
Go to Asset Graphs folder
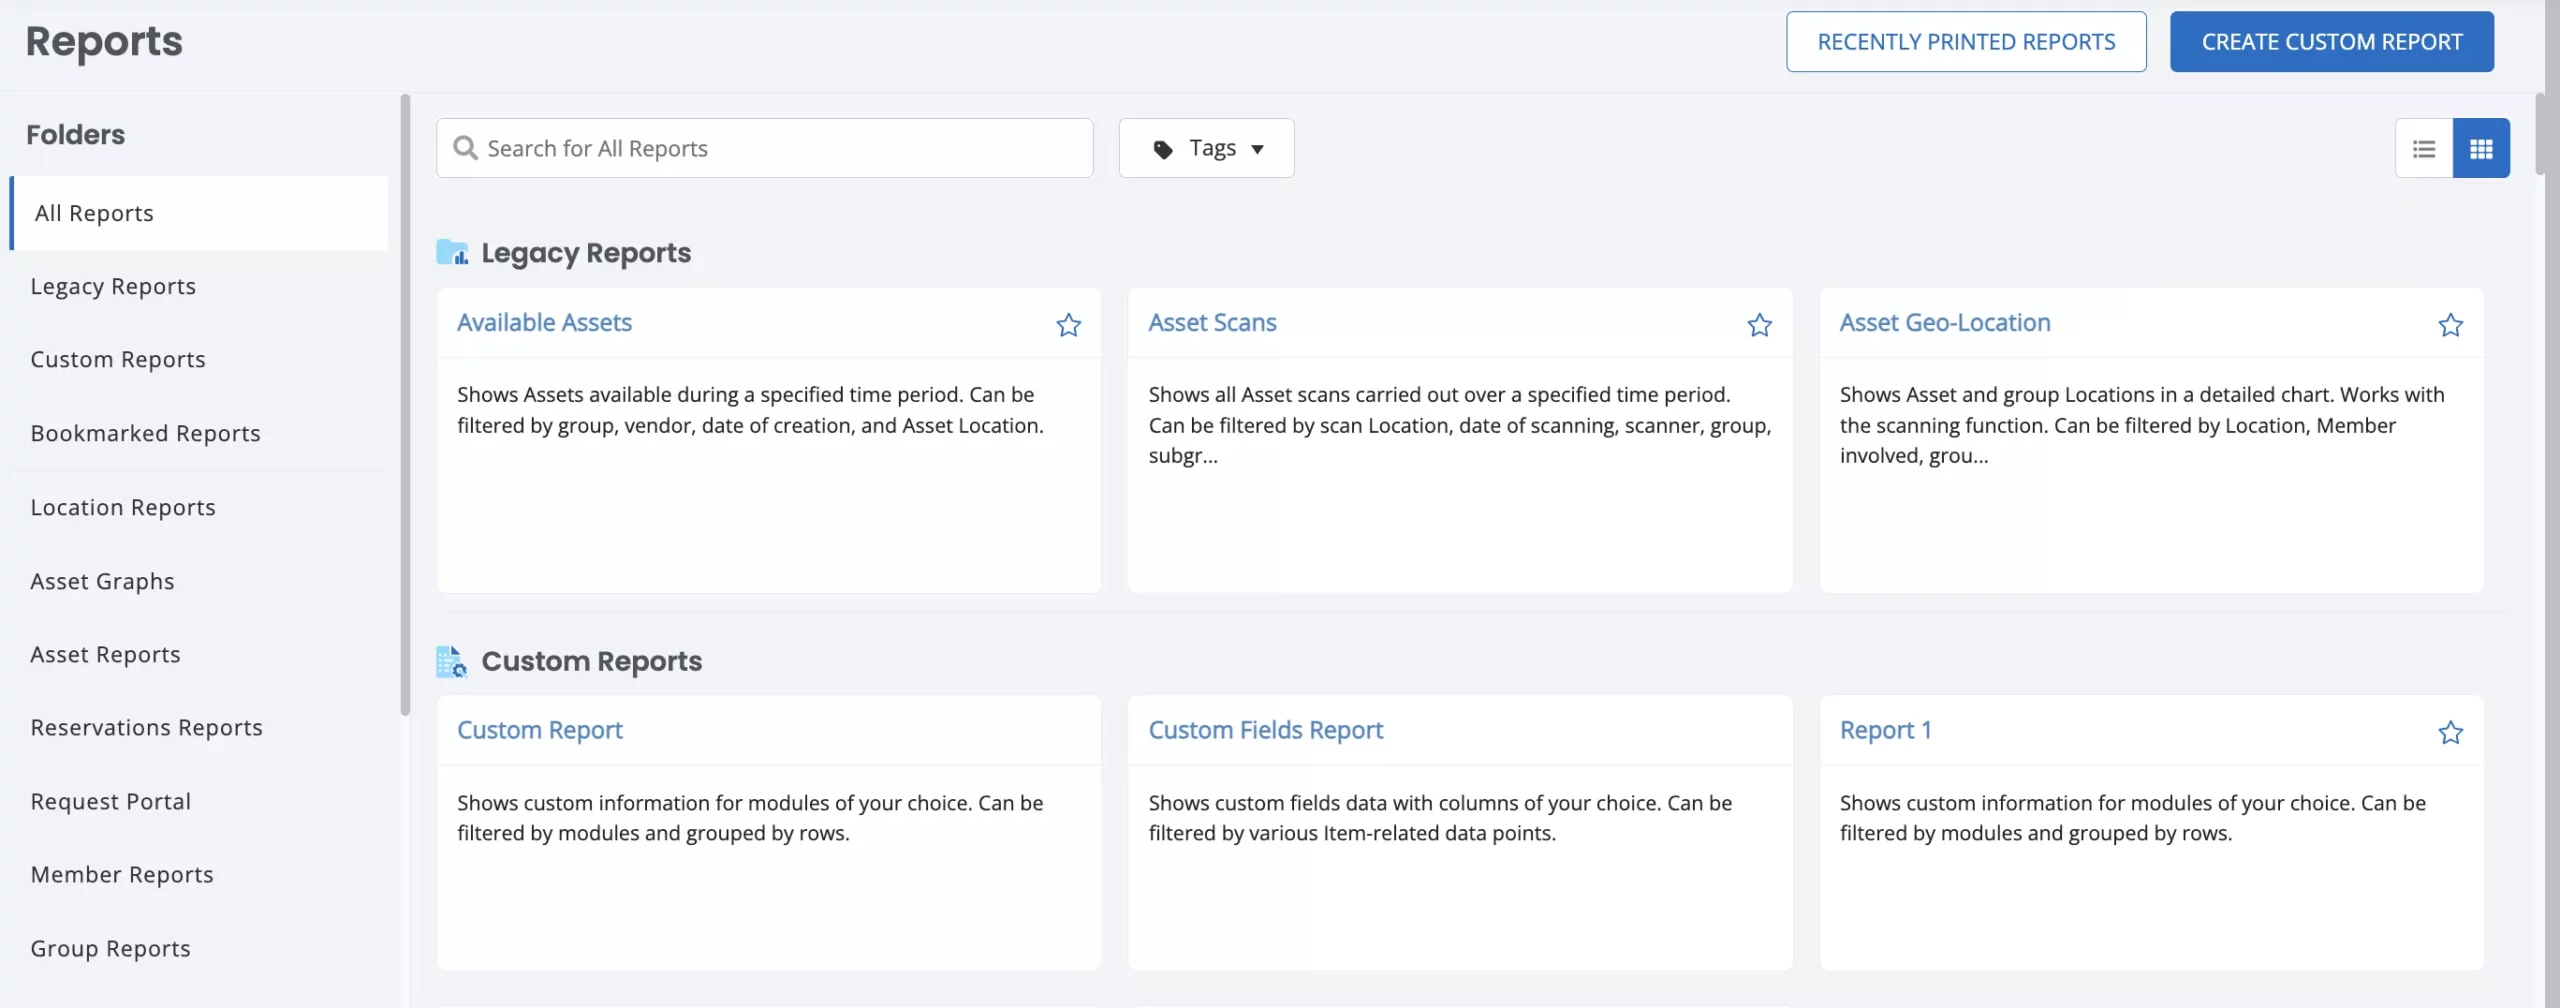tap(102, 582)
